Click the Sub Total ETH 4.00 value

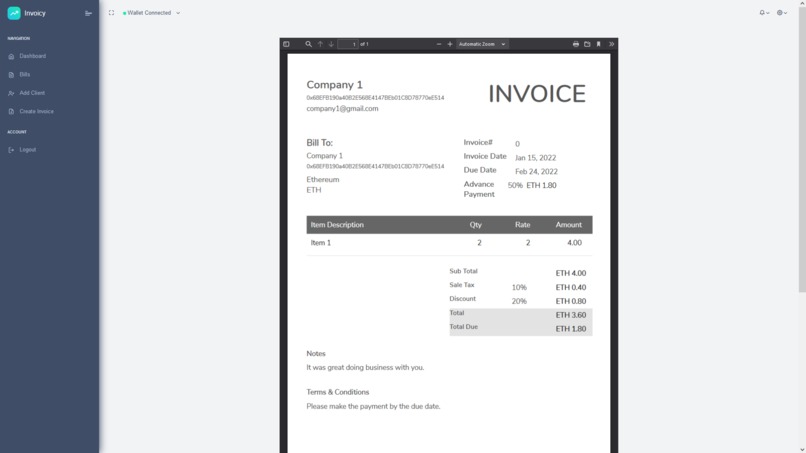click(x=571, y=274)
